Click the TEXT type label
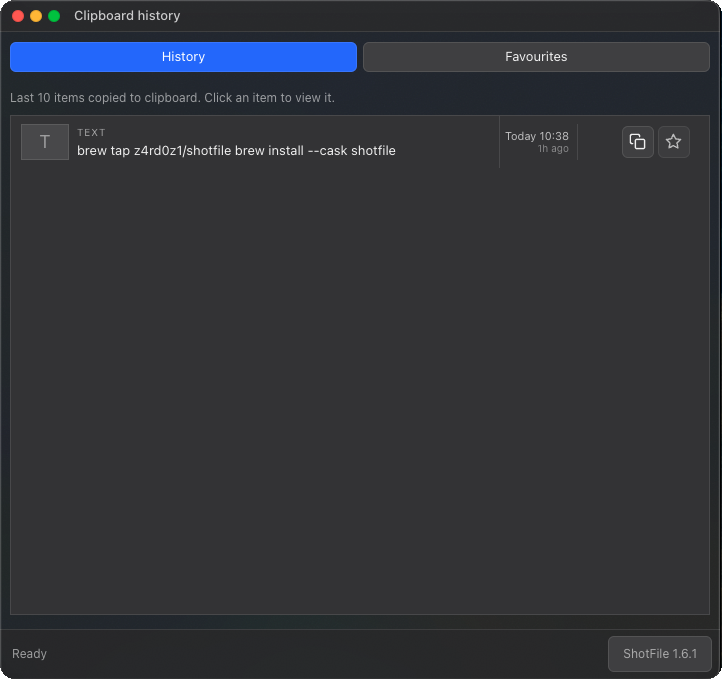This screenshot has width=722, height=679. point(91,133)
